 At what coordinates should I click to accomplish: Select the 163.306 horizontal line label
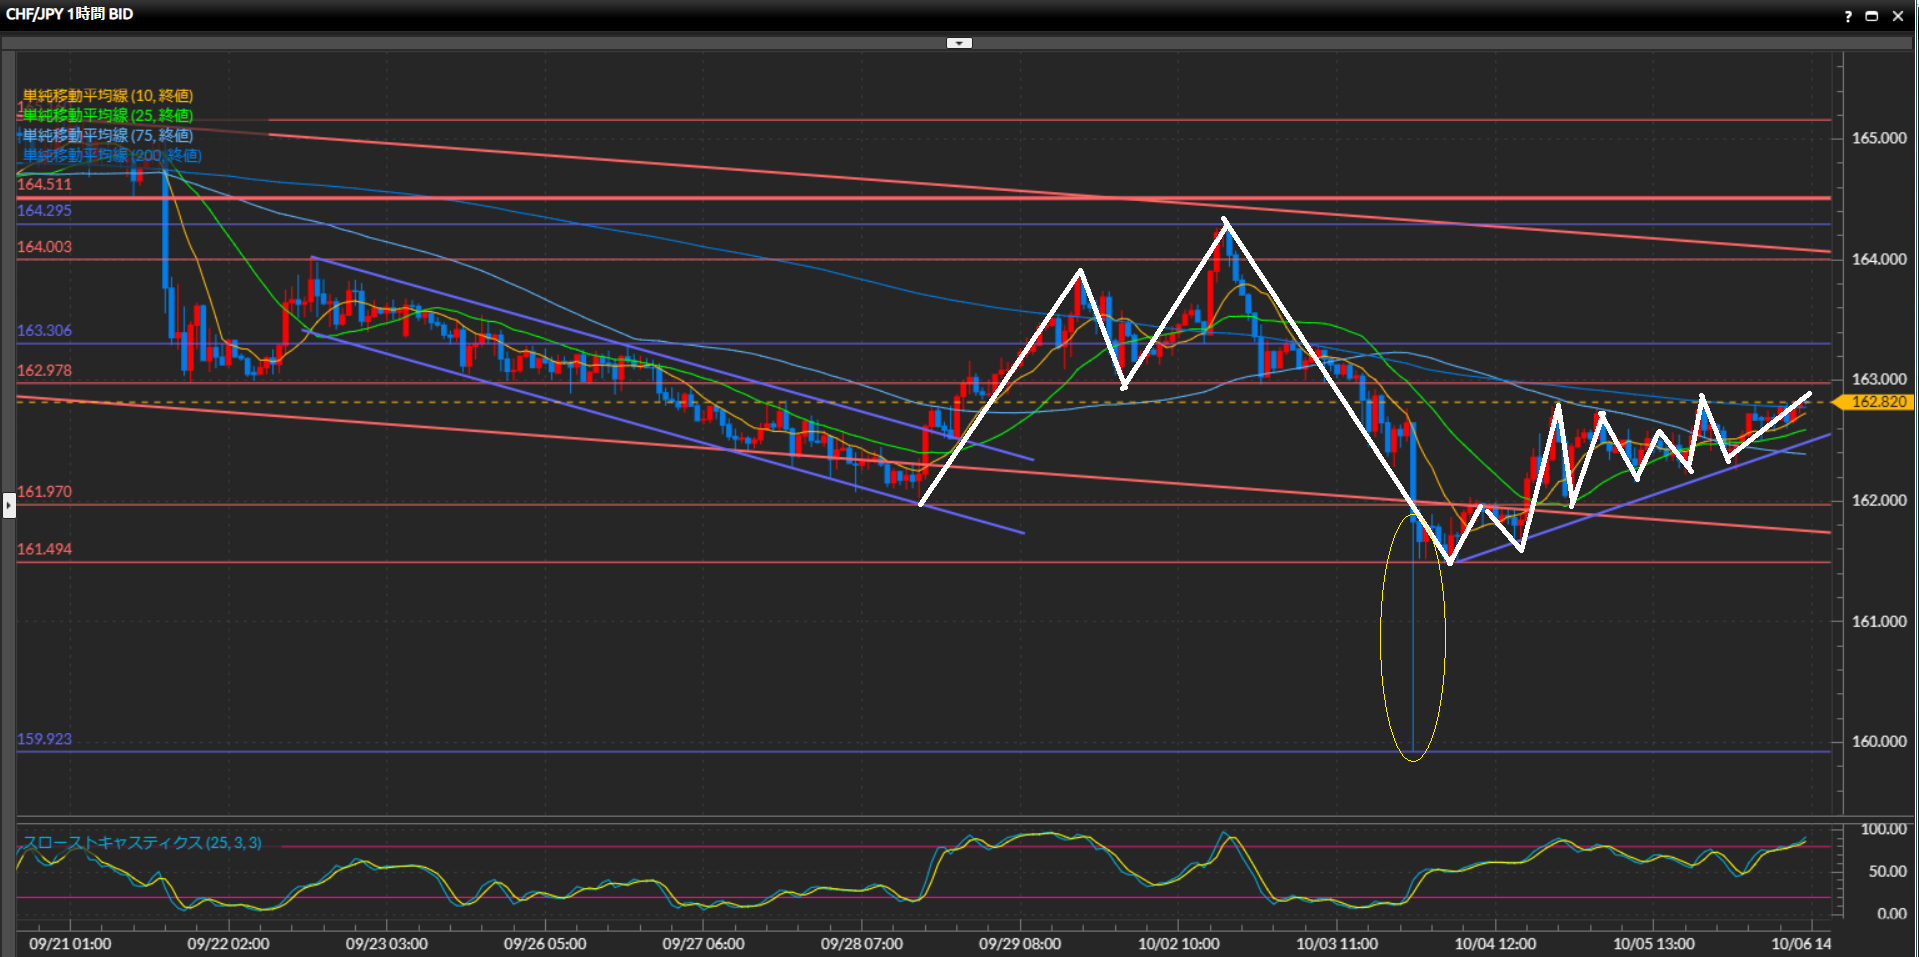(x=45, y=331)
